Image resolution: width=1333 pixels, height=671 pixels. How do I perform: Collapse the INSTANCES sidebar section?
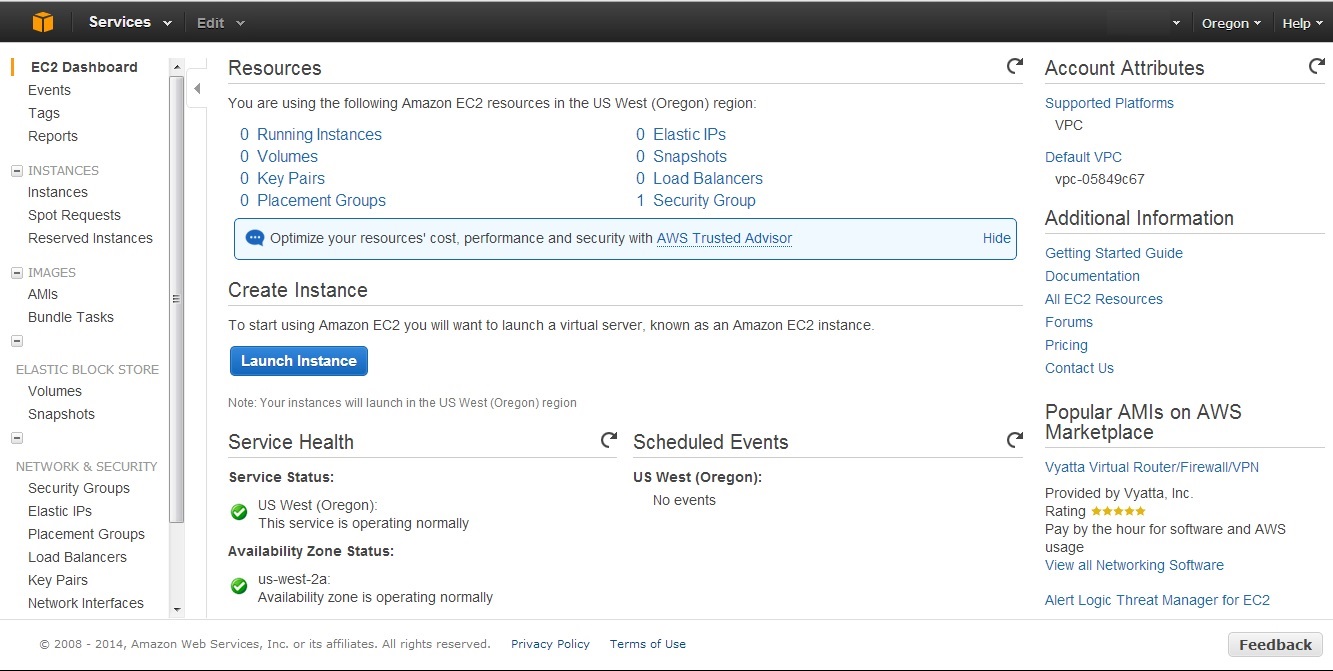pyautogui.click(x=17, y=171)
